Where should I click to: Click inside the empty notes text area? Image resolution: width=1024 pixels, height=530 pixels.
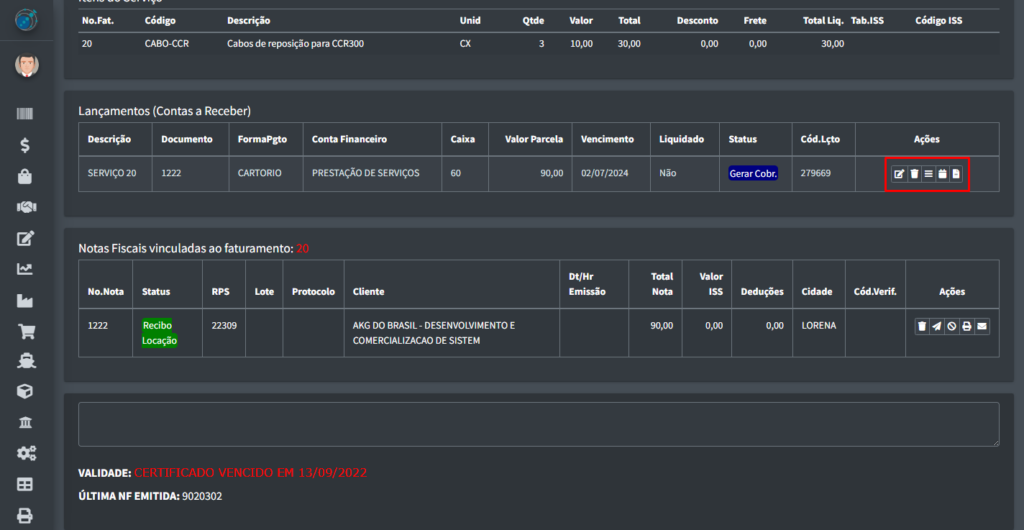pyautogui.click(x=538, y=424)
